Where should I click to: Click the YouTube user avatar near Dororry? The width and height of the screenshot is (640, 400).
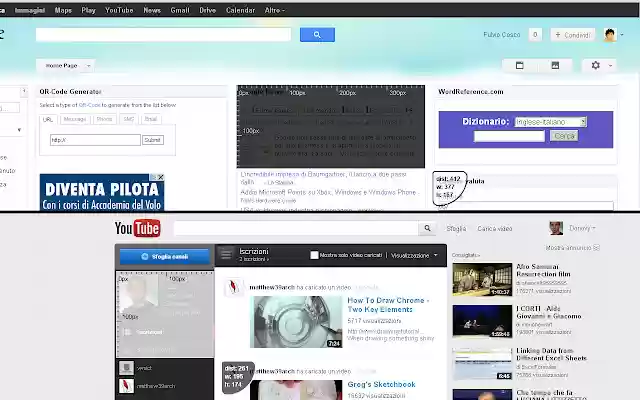[x=556, y=228]
